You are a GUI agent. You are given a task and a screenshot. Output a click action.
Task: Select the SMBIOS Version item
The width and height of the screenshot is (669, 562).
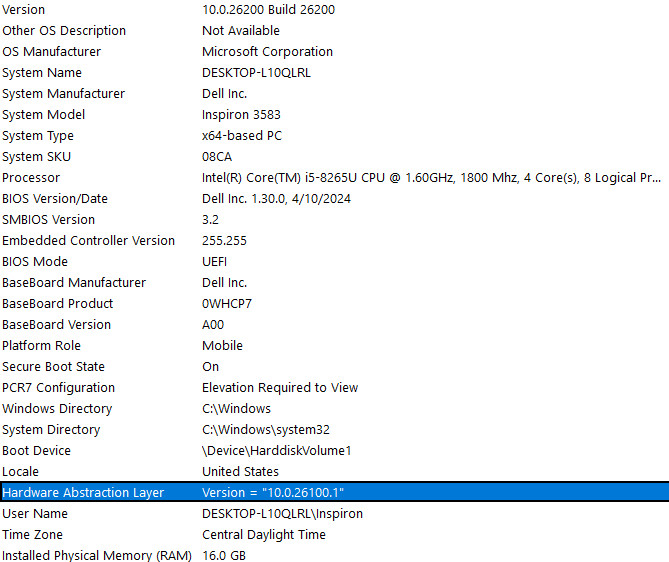coord(49,219)
